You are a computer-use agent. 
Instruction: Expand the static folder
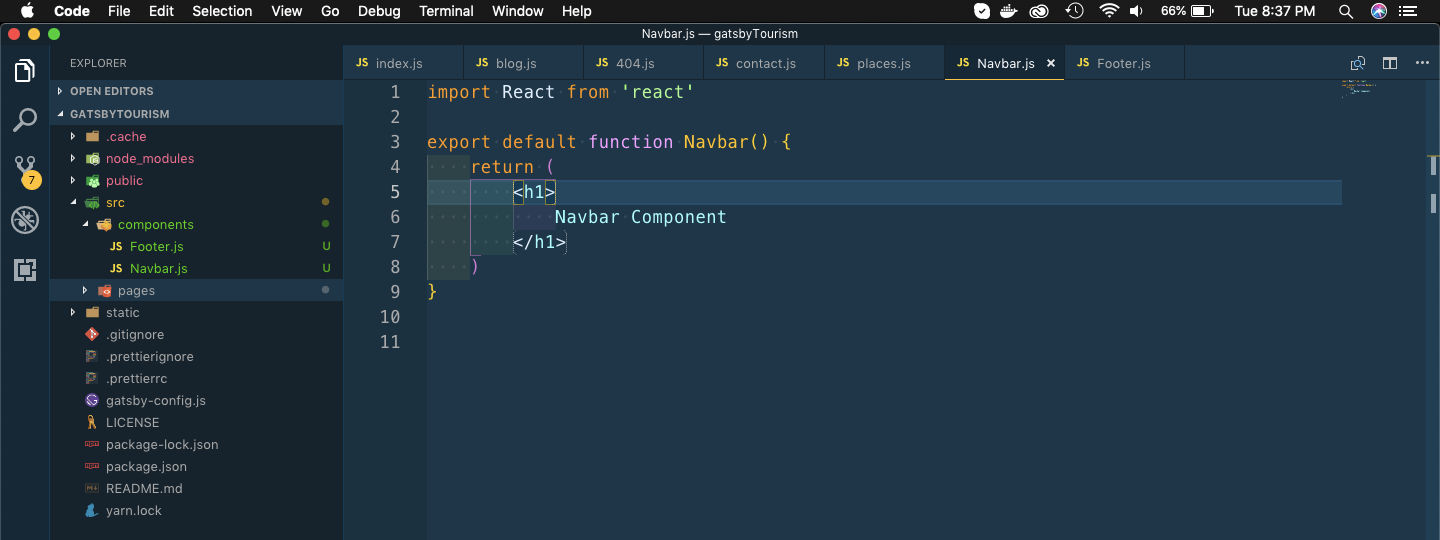[196, 312]
